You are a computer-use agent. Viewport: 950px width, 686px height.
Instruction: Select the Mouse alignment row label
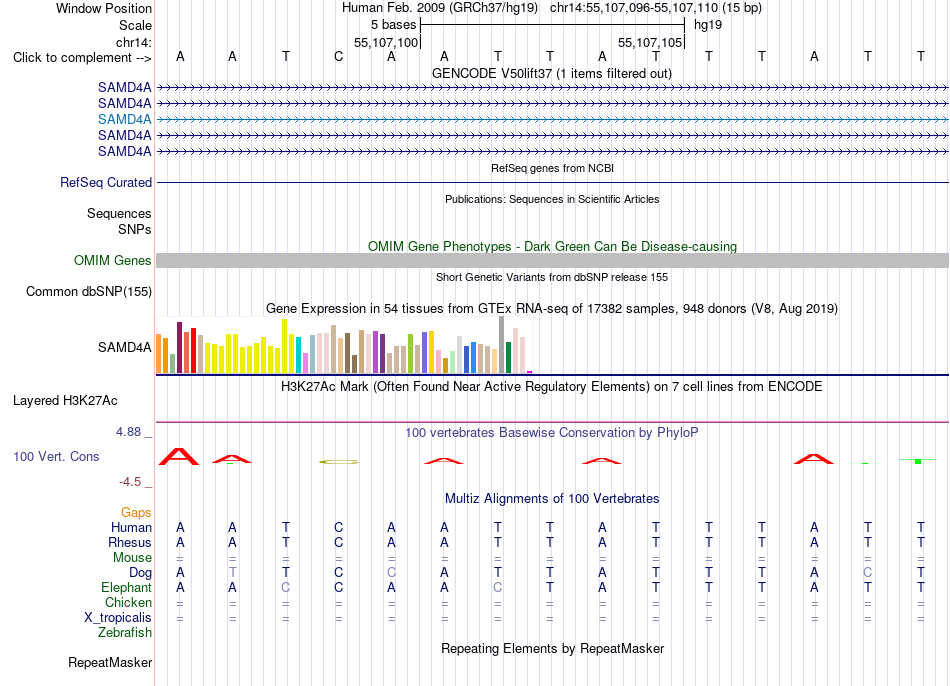[132, 558]
